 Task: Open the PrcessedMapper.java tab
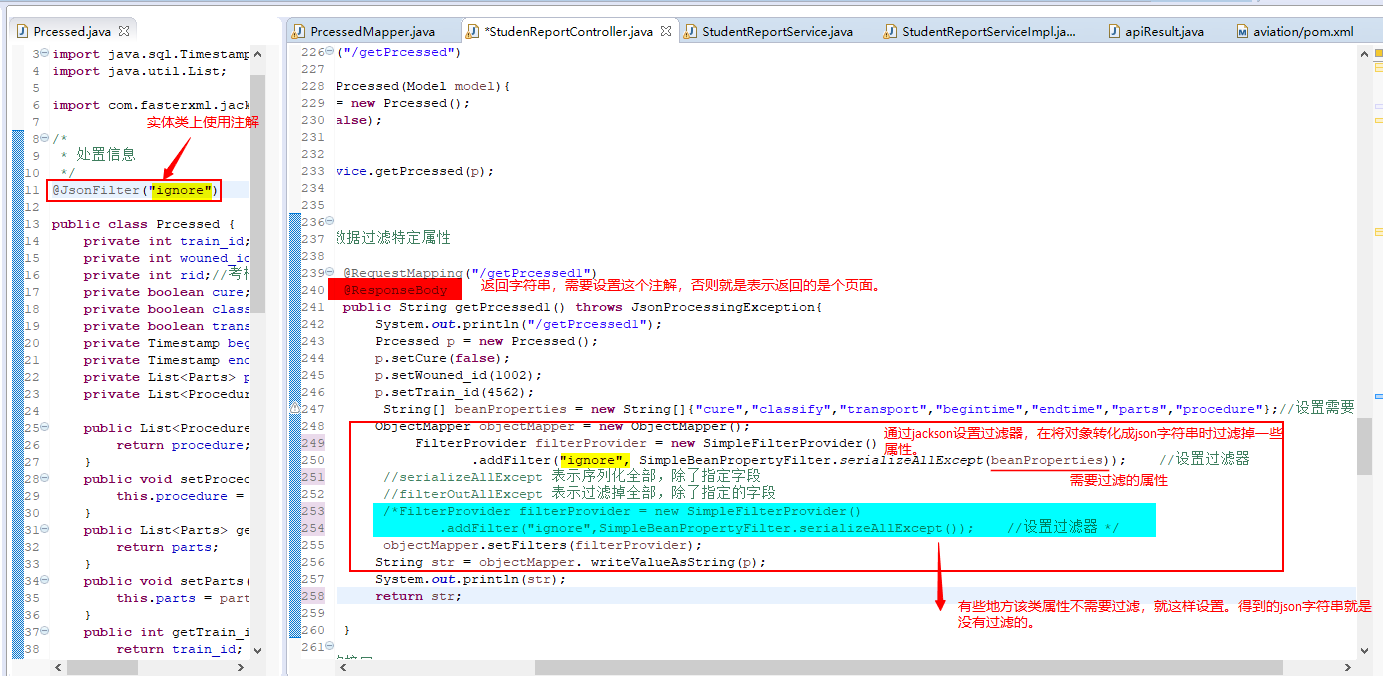click(372, 32)
